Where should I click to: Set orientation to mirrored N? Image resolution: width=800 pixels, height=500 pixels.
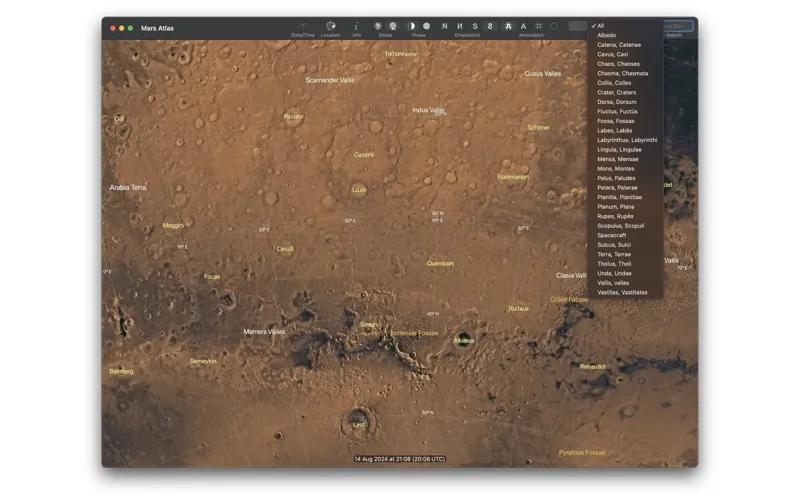(x=460, y=26)
